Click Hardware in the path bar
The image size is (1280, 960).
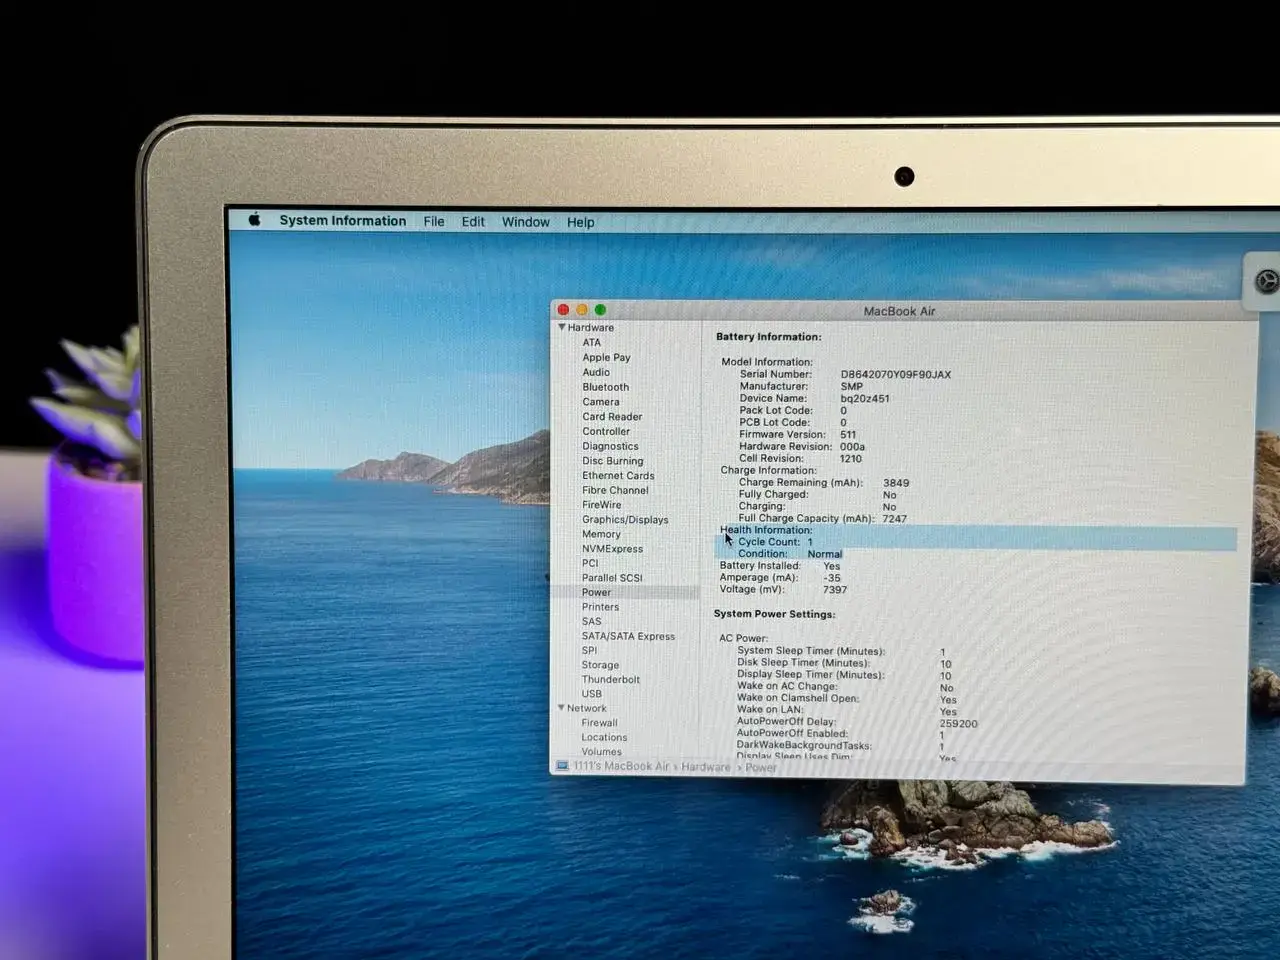point(705,767)
